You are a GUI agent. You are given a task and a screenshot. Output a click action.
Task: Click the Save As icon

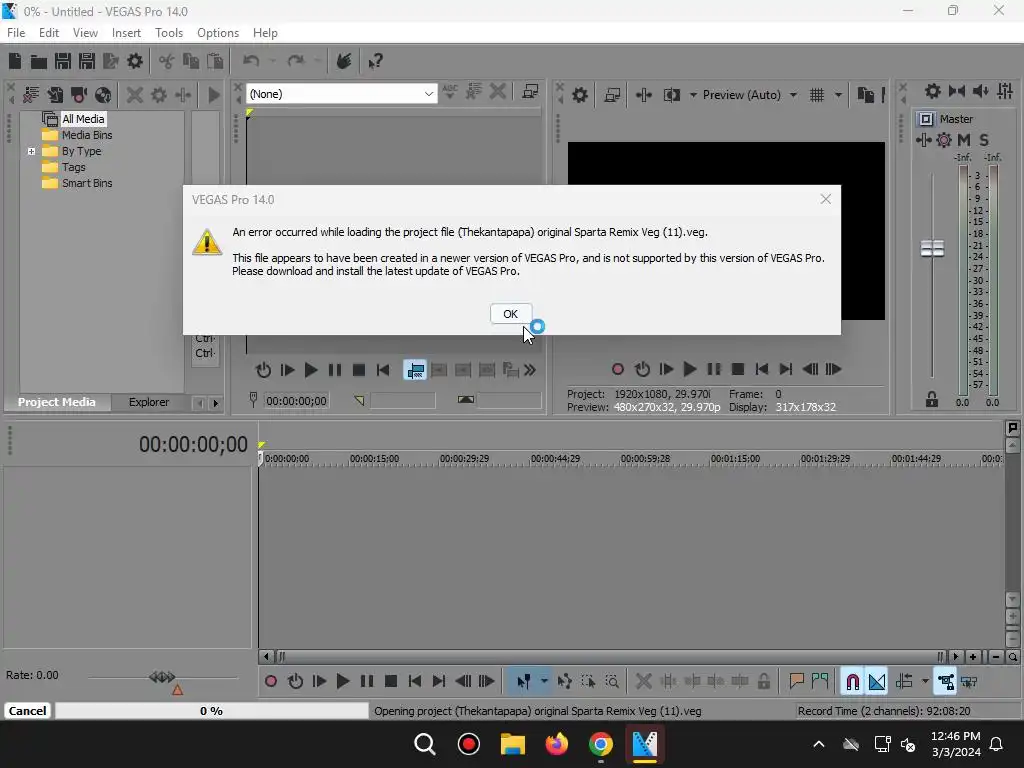tap(87, 61)
